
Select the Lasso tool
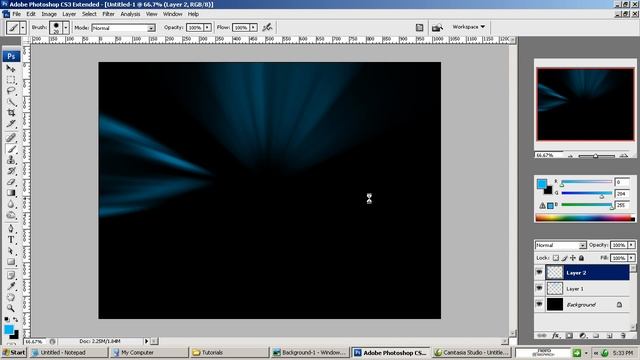tap(11, 91)
